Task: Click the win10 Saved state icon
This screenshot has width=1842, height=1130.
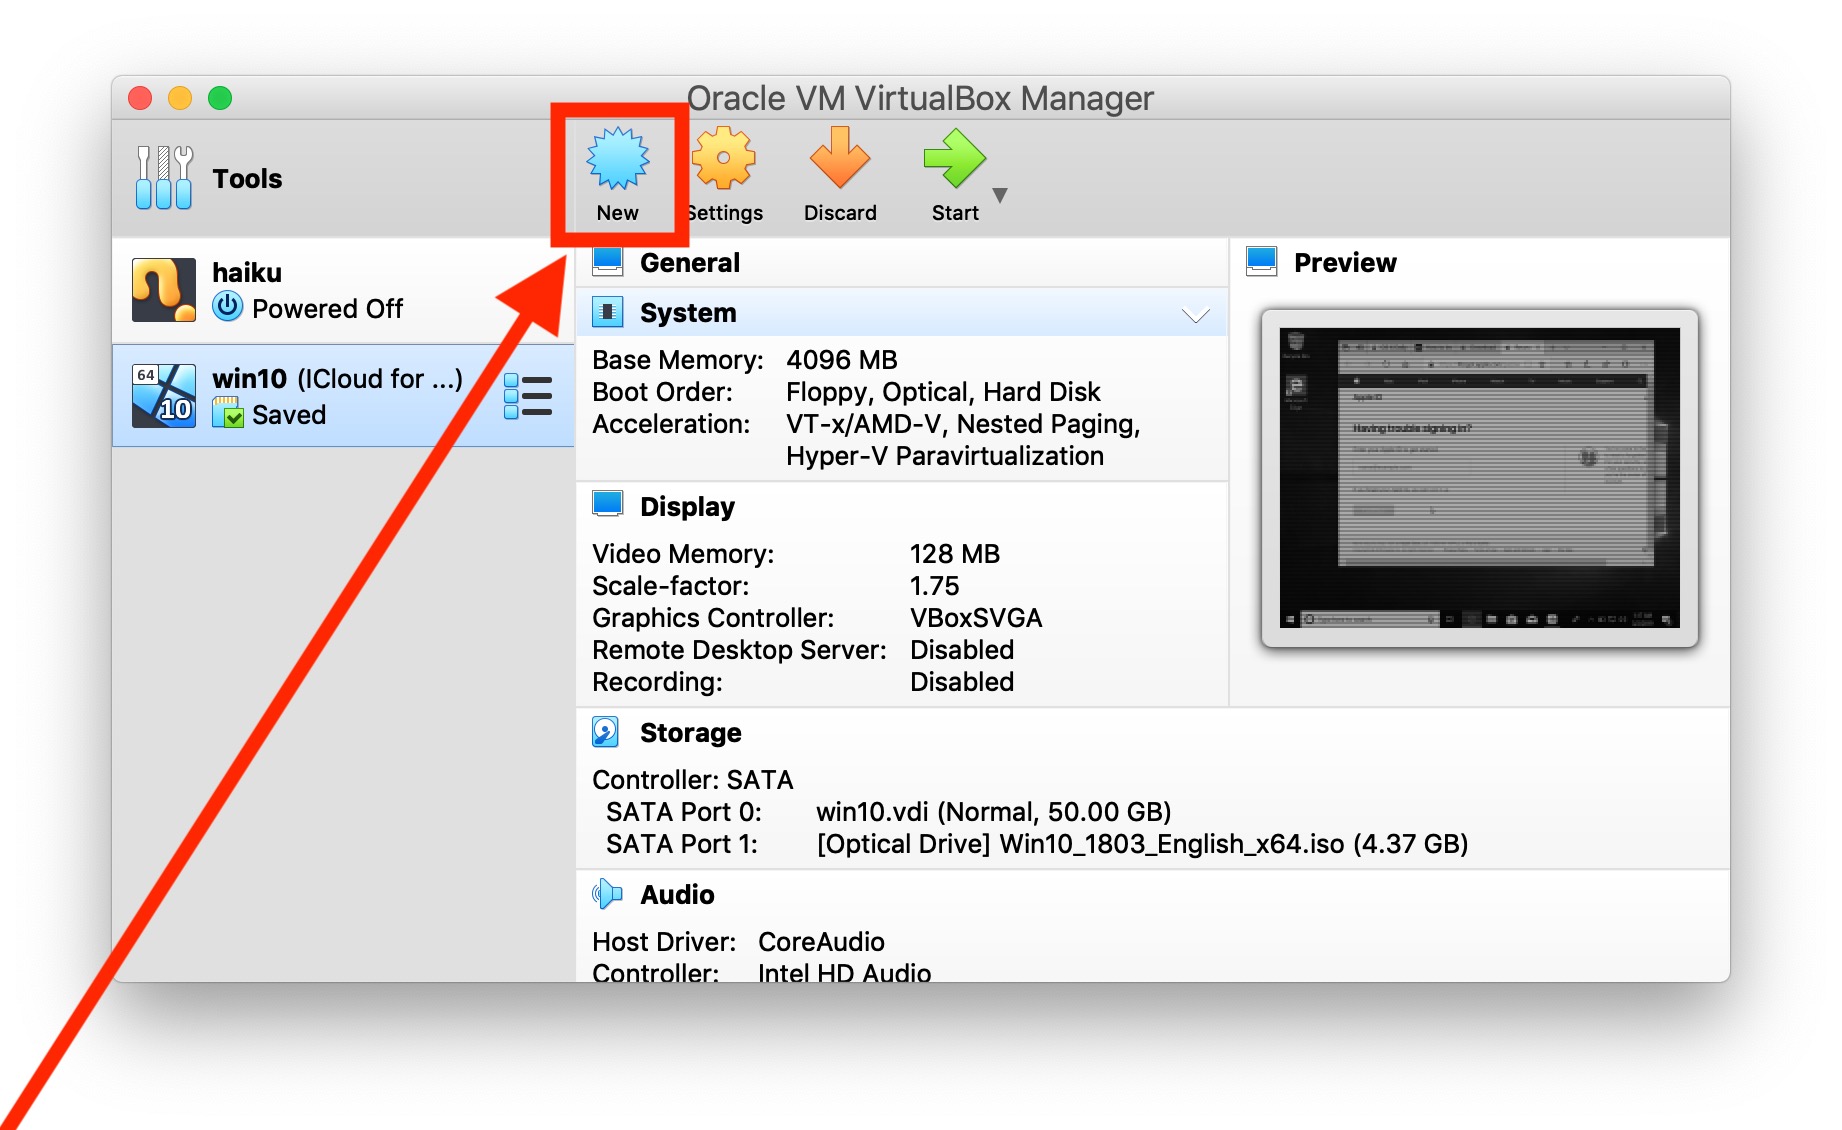Action: [x=231, y=414]
